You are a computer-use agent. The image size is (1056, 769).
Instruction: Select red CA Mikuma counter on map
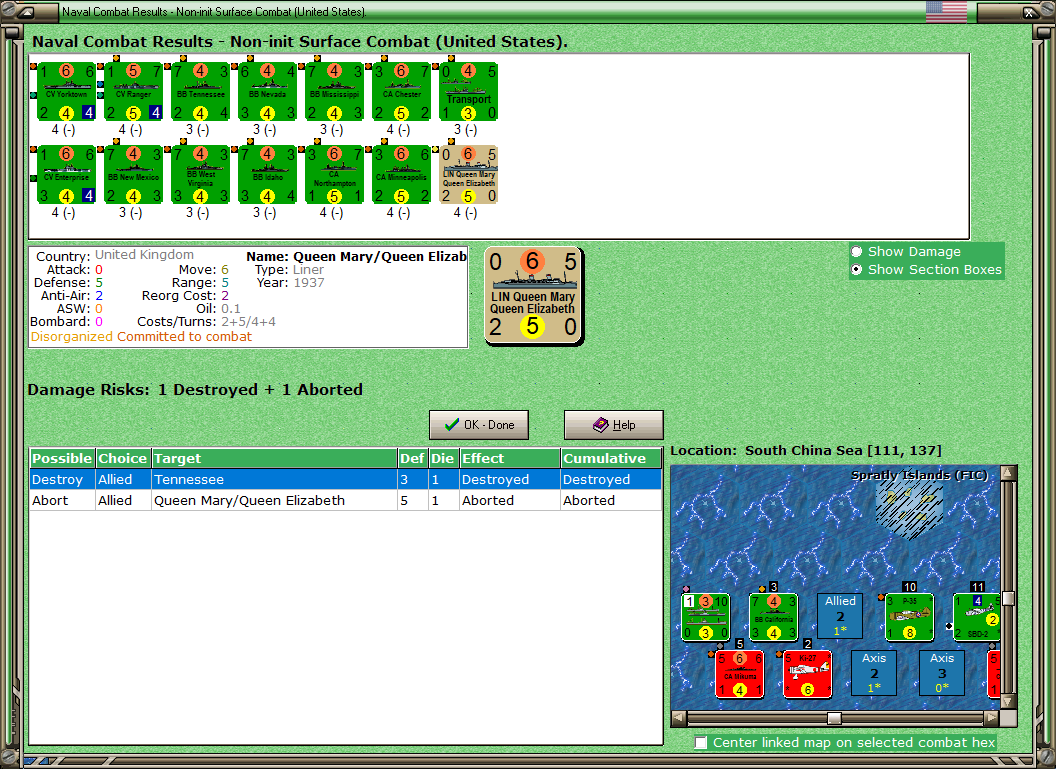coord(739,674)
